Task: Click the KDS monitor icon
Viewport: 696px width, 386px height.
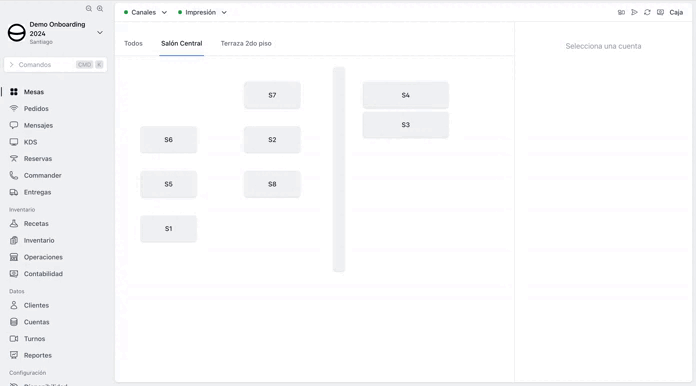Action: point(14,142)
